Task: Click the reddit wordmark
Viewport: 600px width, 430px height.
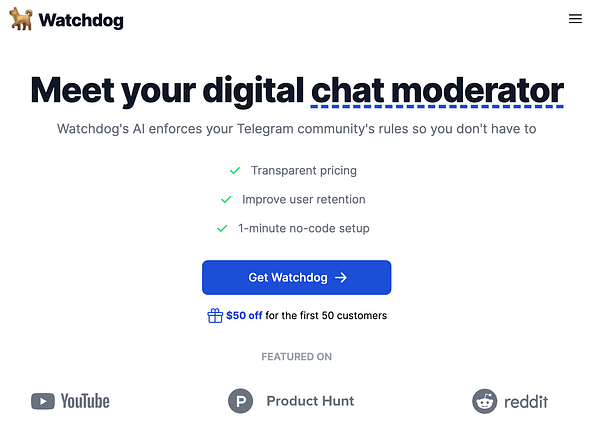Action: tap(526, 402)
